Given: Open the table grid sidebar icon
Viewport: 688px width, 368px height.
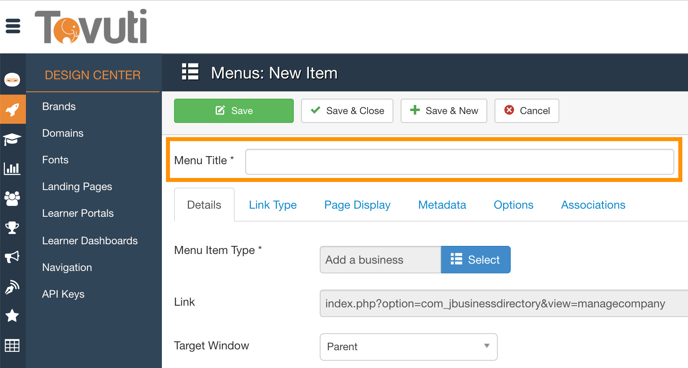Looking at the screenshot, I should pyautogui.click(x=12, y=346).
